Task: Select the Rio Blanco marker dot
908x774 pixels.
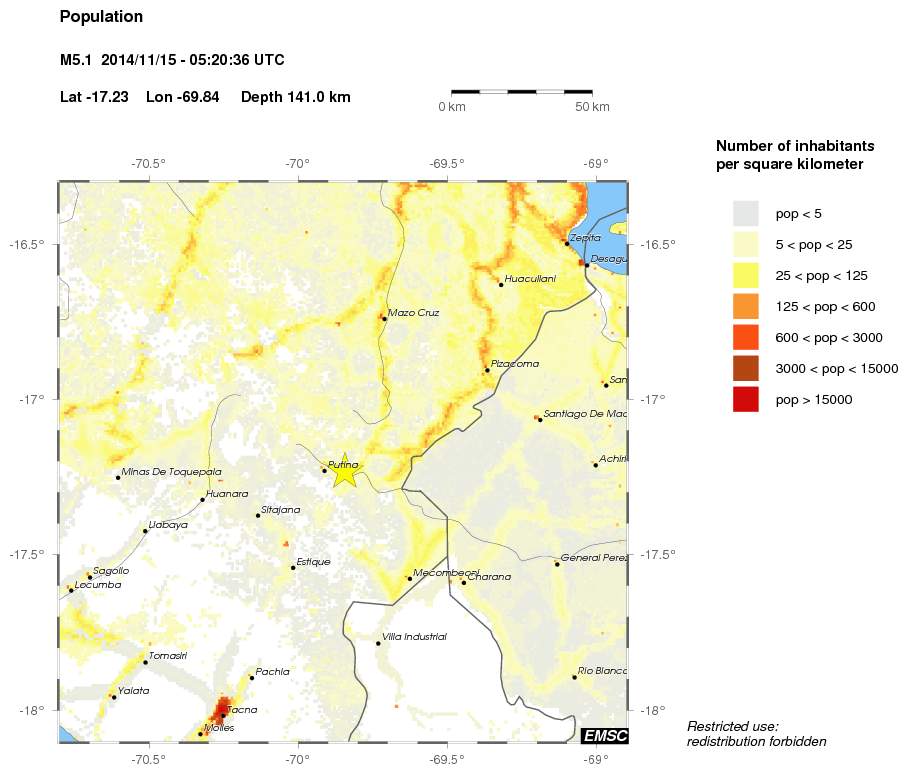Action: 575,677
